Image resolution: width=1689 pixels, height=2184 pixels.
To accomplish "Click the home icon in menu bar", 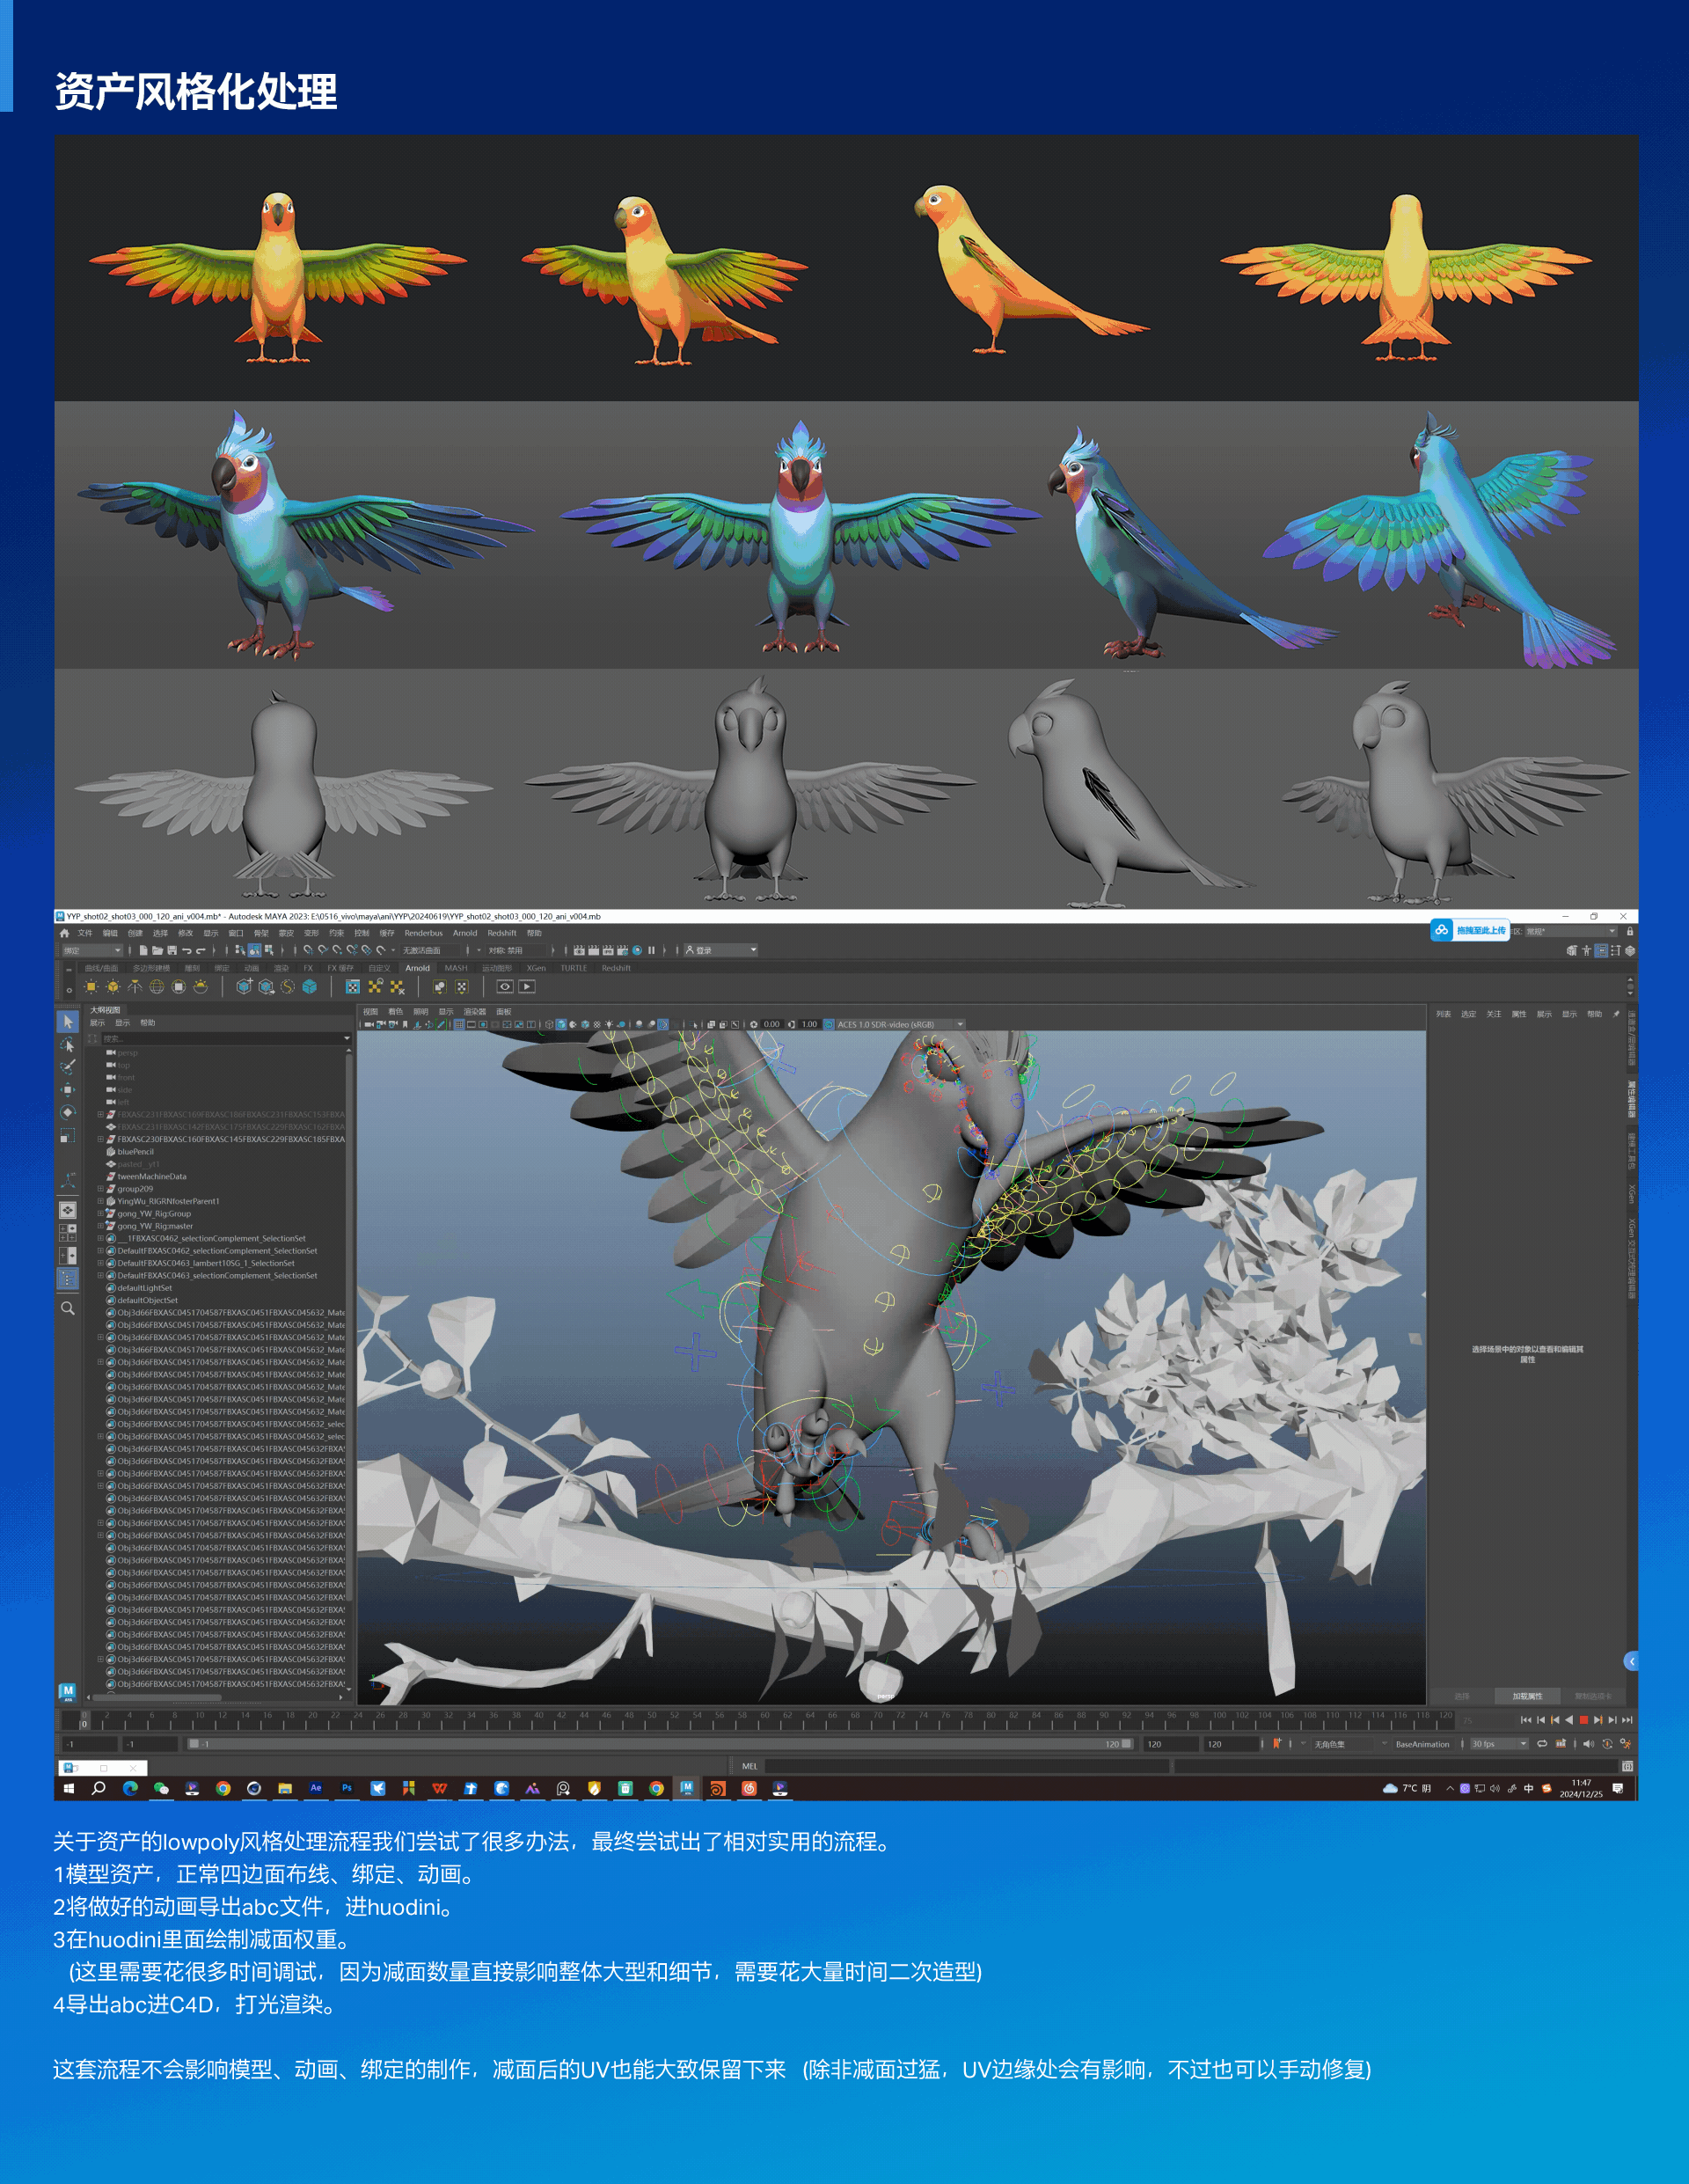I will (x=65, y=933).
